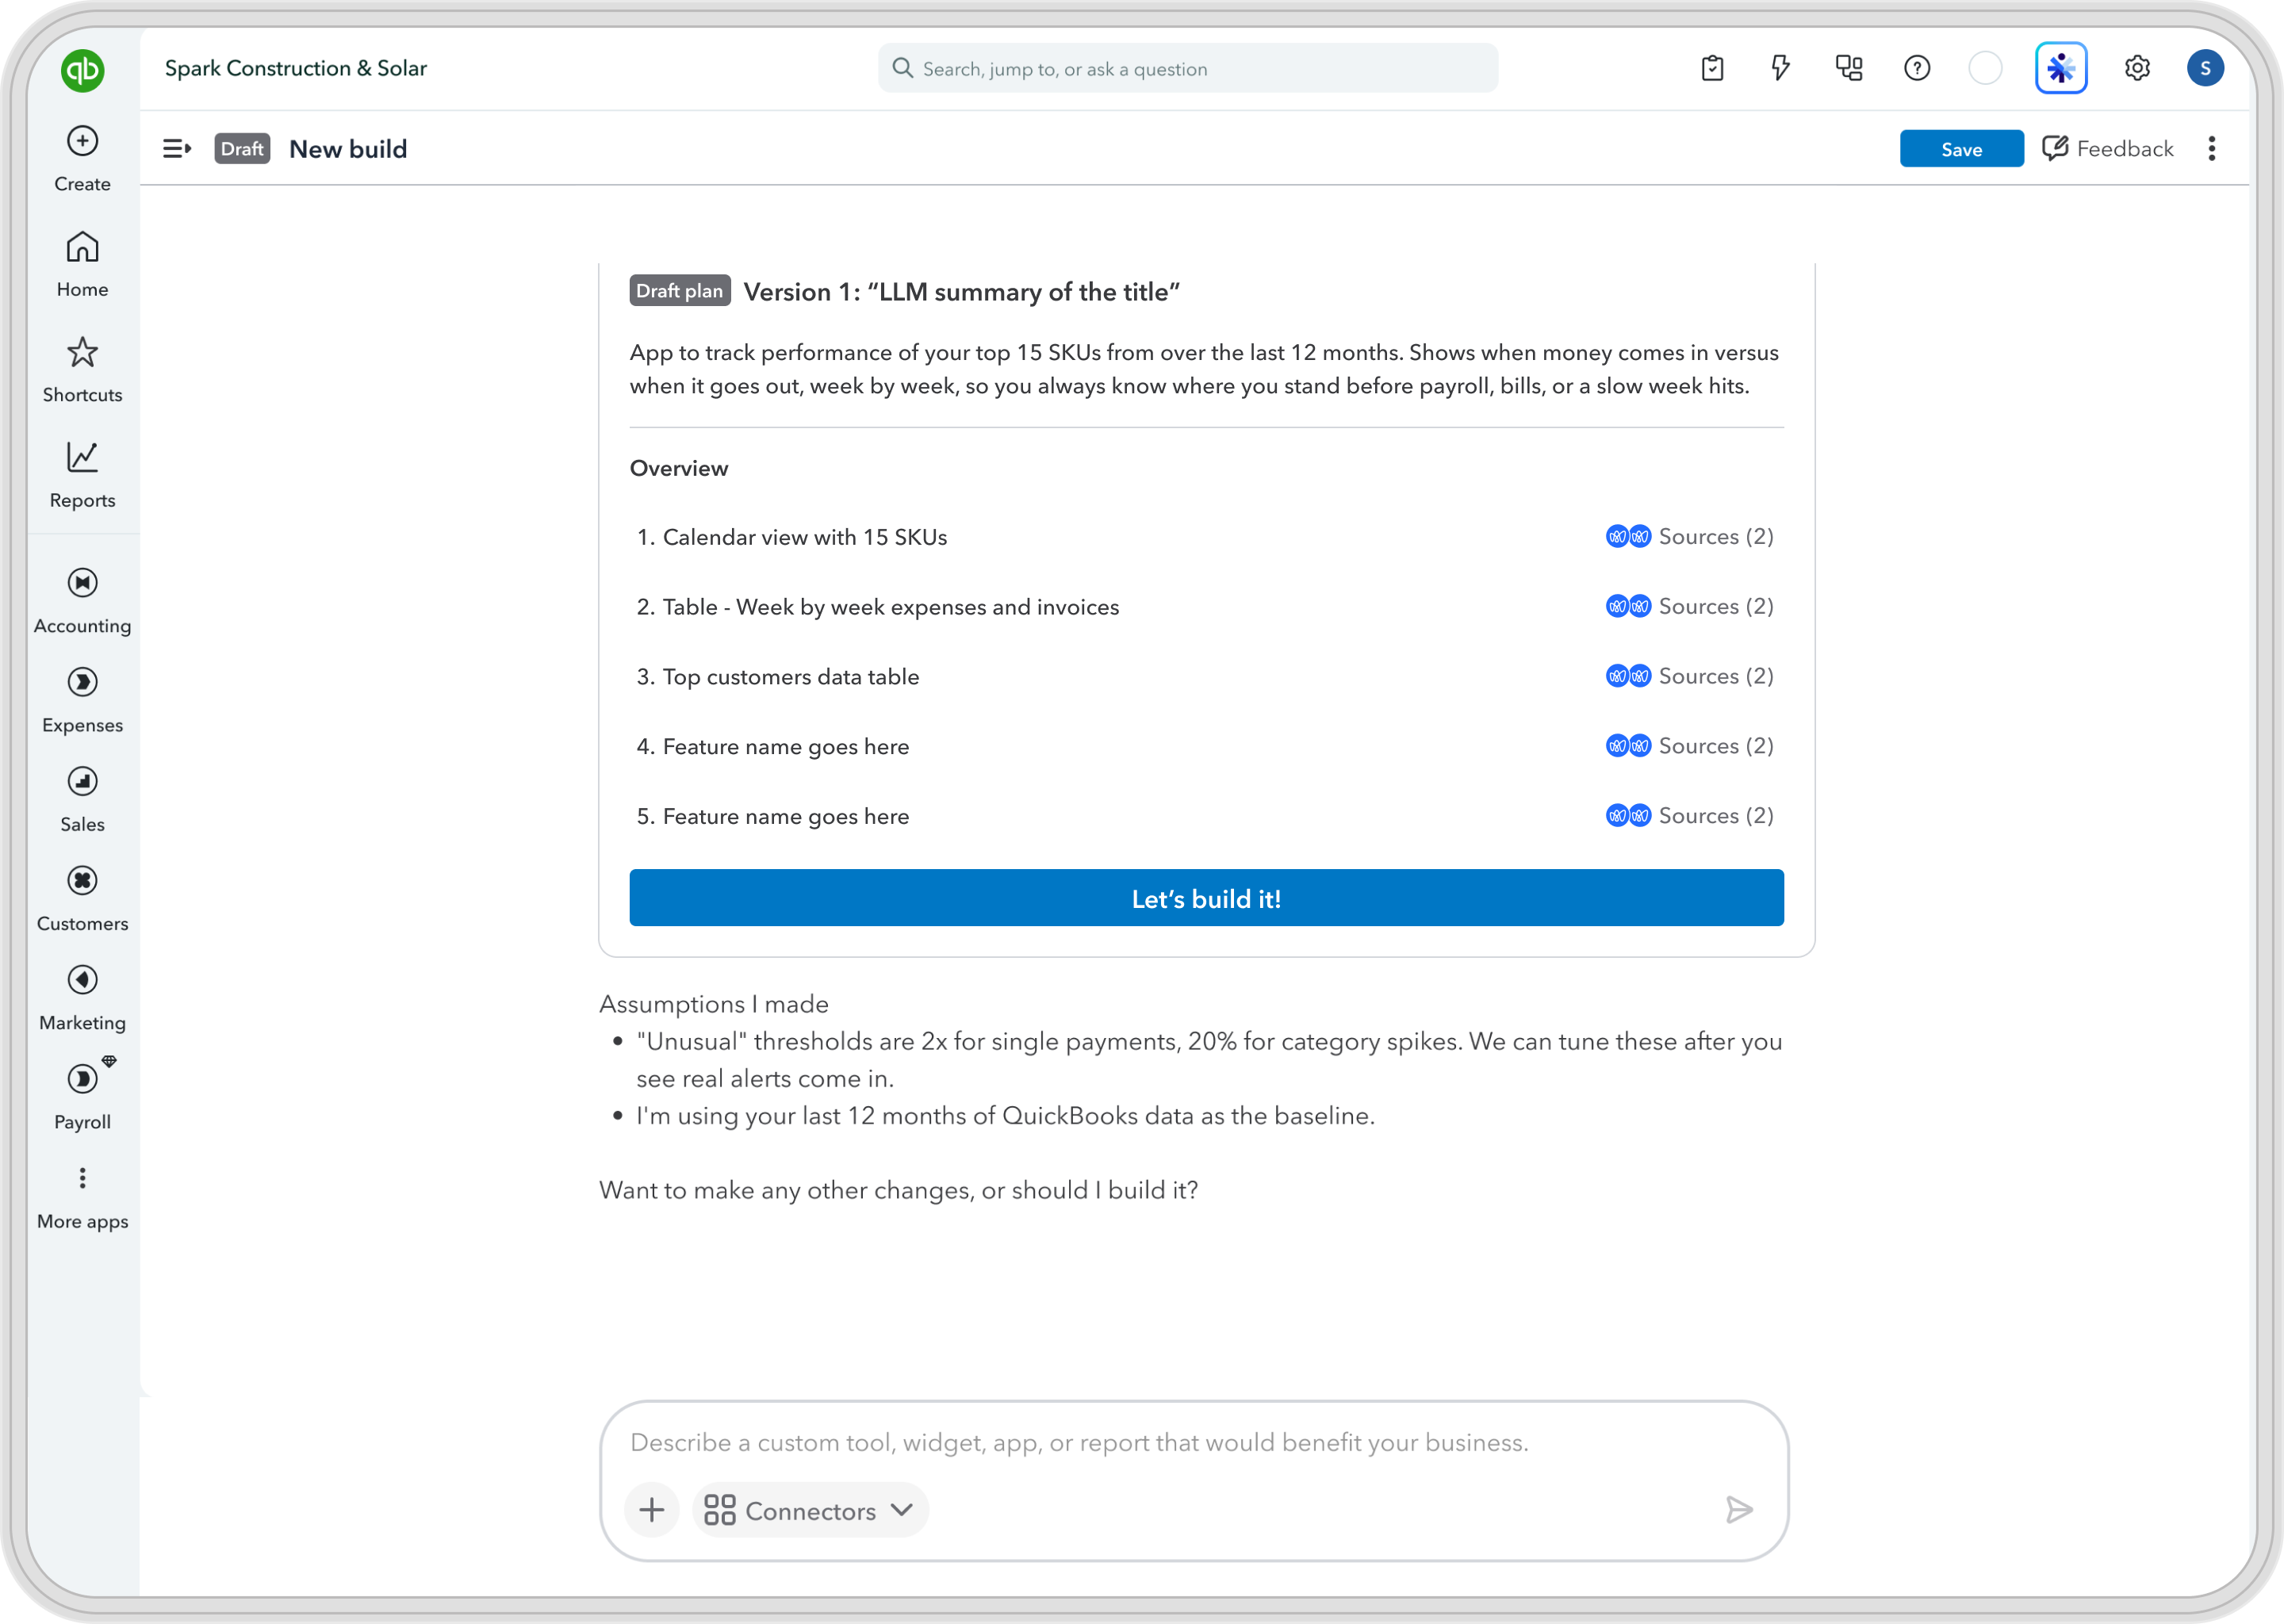
Task: View Sources for feature number 5
Action: coord(1689,816)
